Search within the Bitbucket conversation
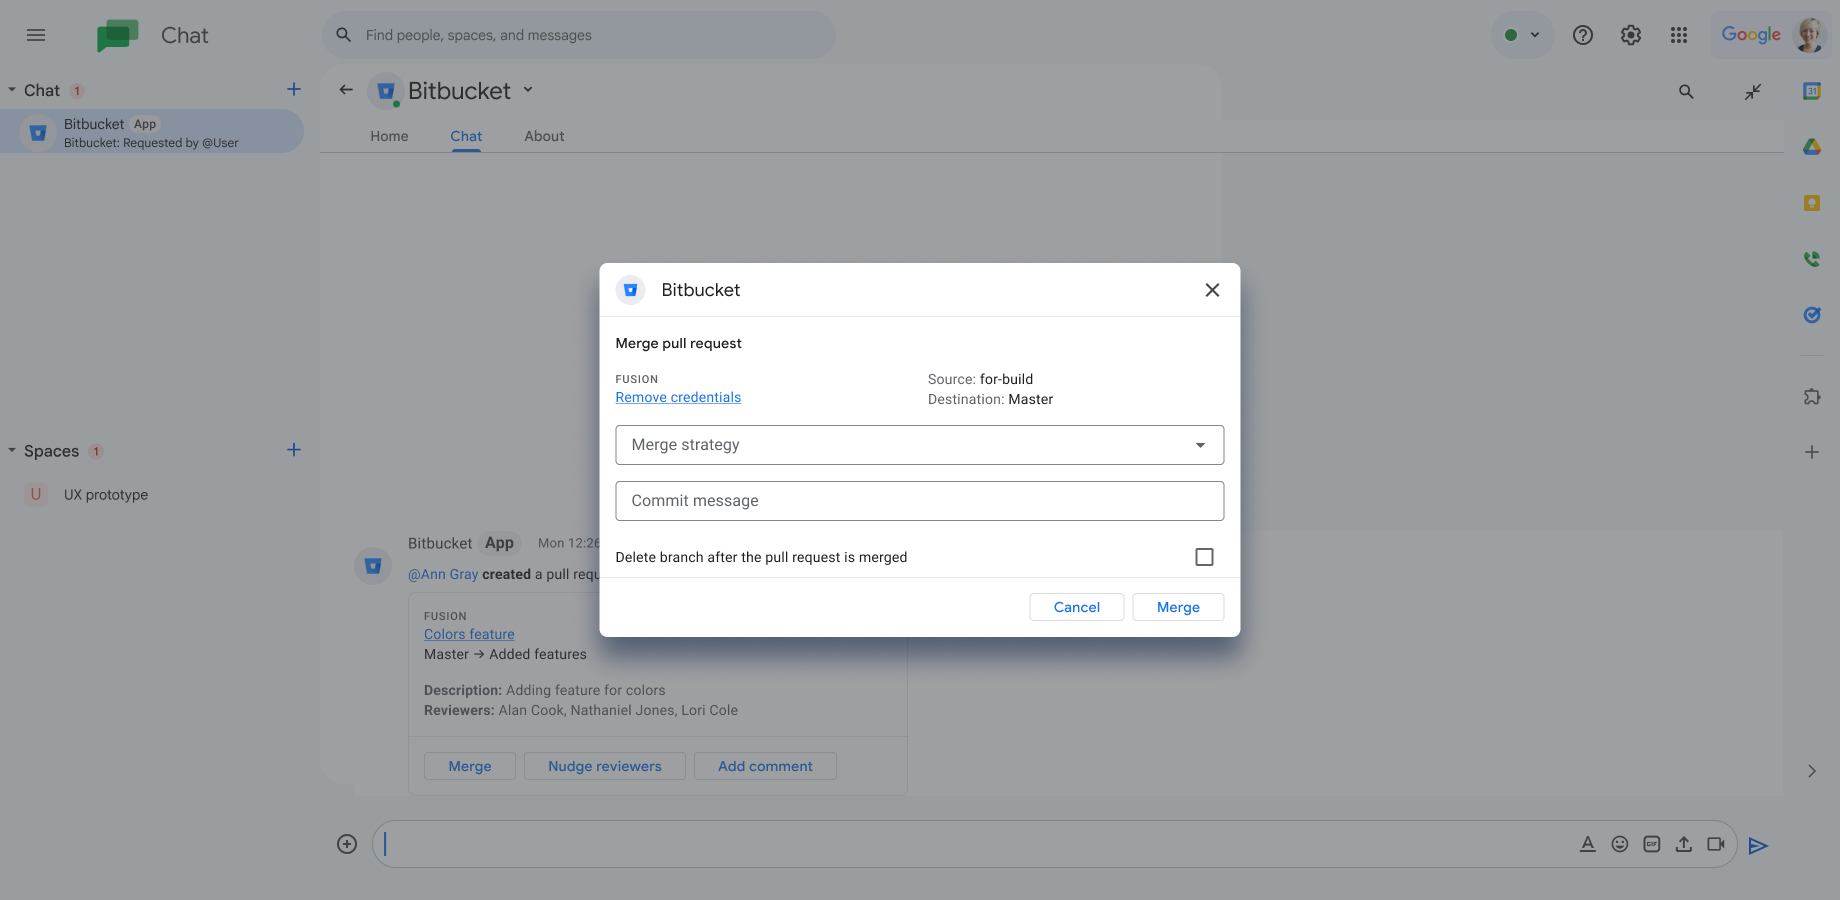1840x900 pixels. pyautogui.click(x=1686, y=92)
